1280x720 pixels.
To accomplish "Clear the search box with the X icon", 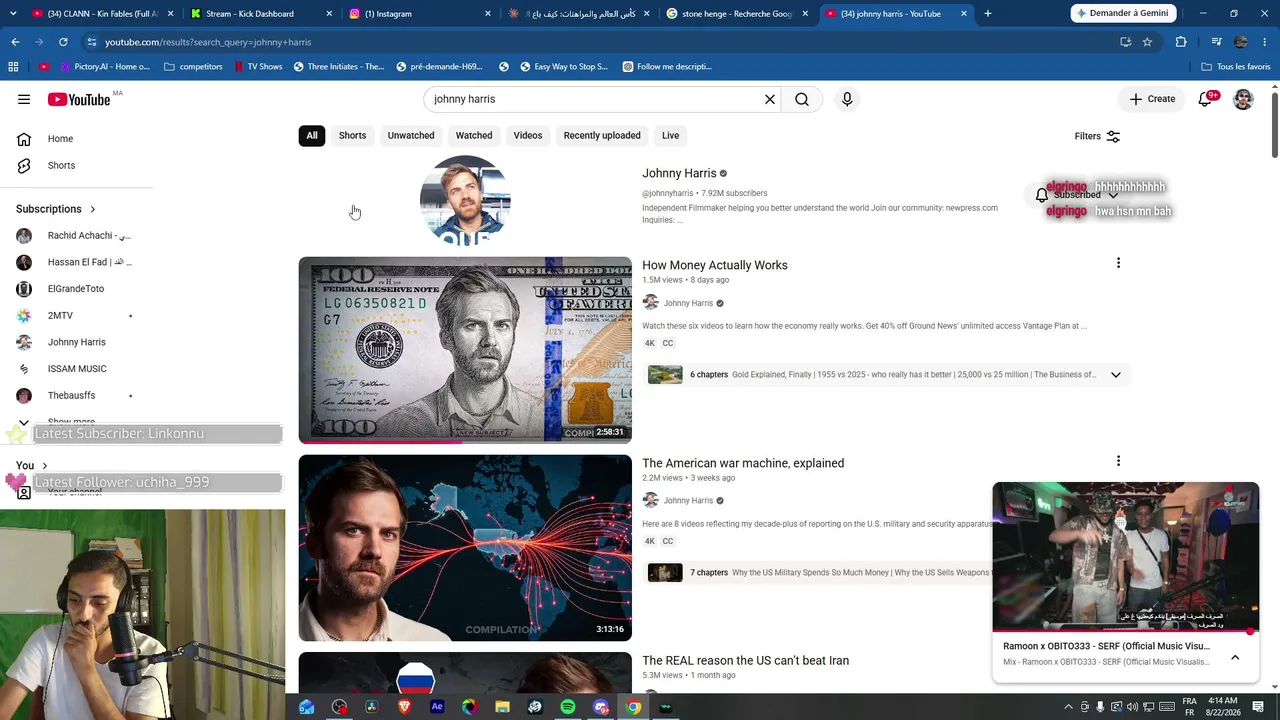I will (770, 99).
